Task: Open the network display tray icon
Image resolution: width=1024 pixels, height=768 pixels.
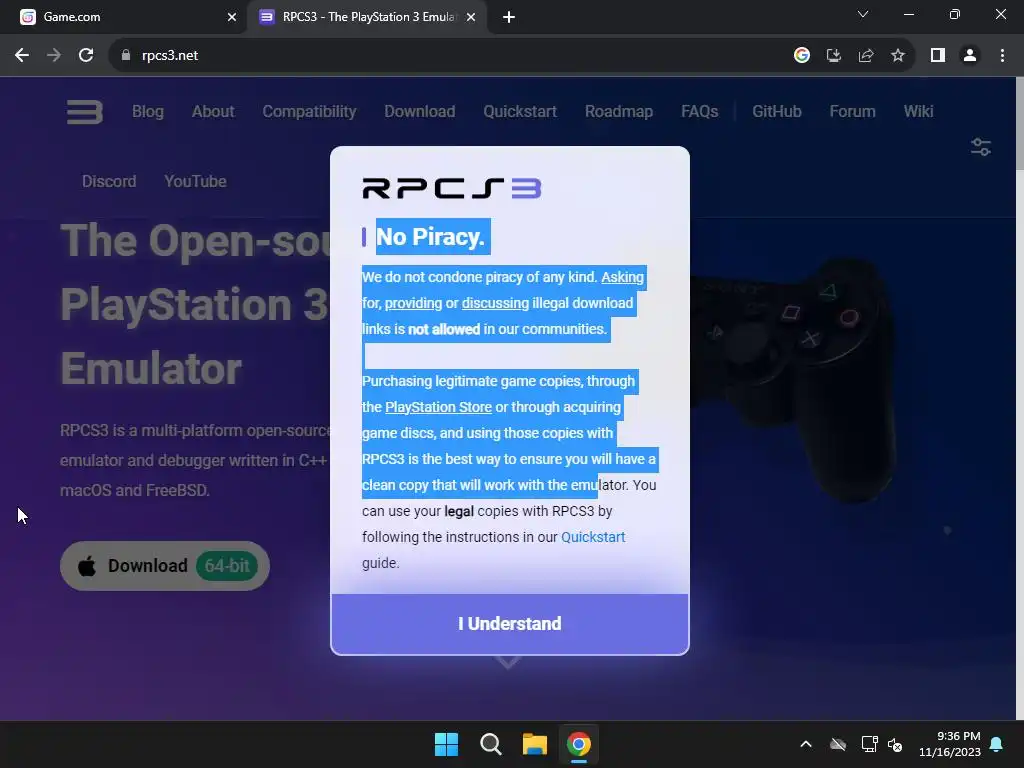Action: tap(869, 744)
